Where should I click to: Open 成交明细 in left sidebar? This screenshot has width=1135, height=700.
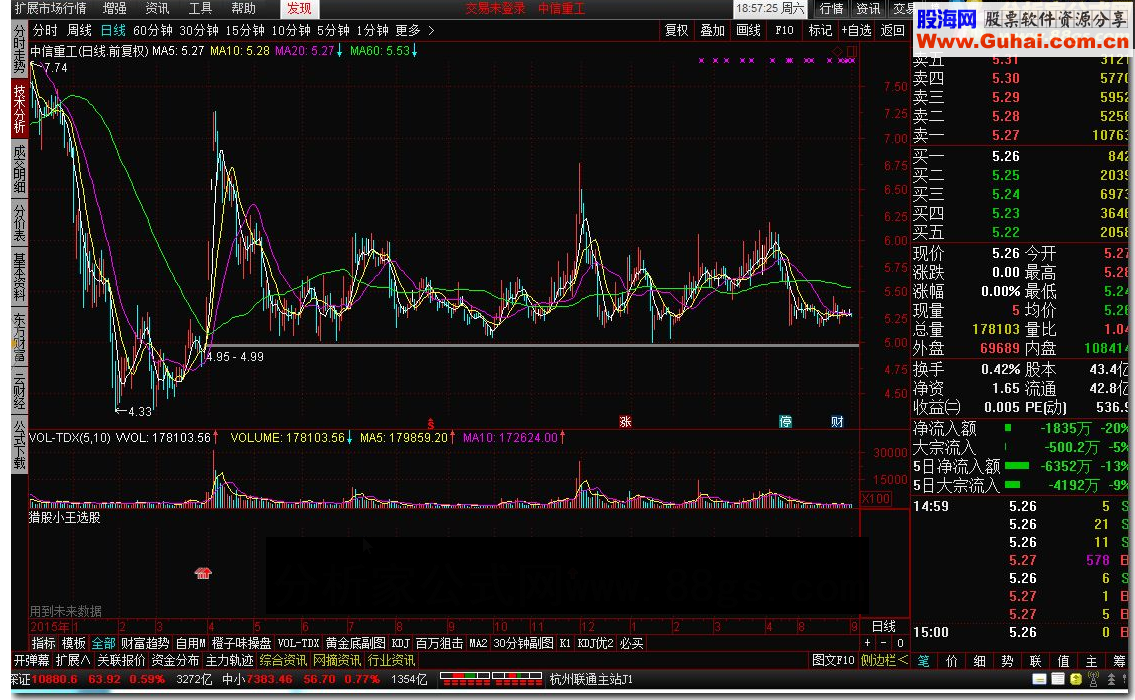tap(20, 169)
